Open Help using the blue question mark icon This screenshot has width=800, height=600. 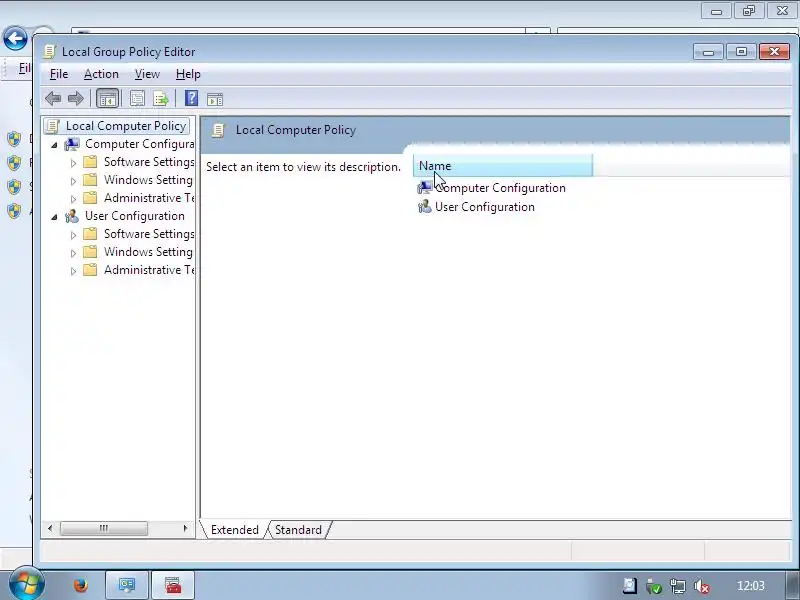[191, 98]
